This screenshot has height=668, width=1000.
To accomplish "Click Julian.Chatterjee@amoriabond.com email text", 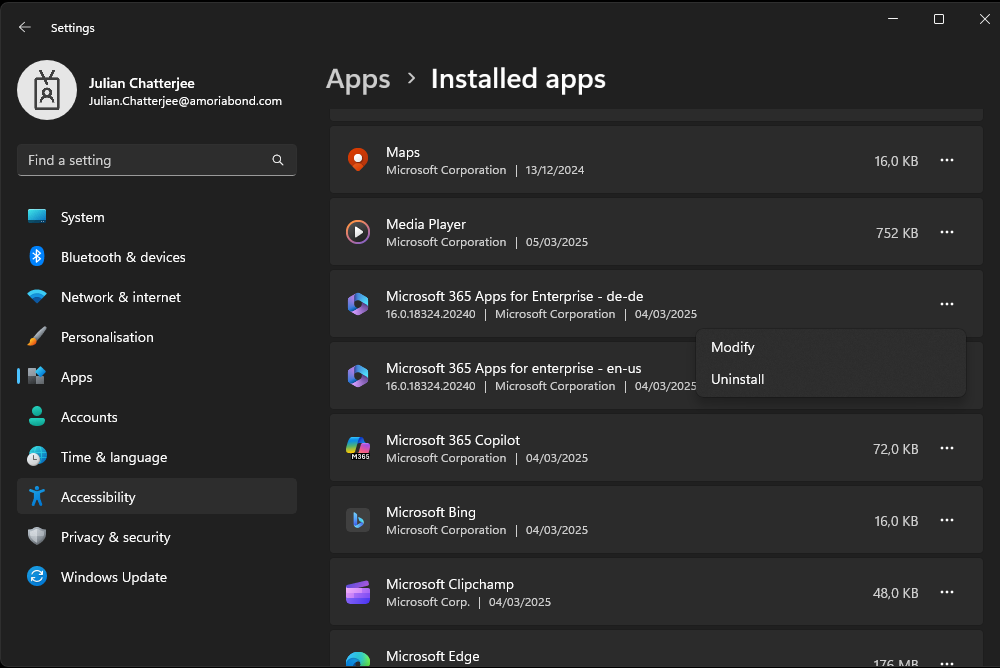I will coord(185,101).
